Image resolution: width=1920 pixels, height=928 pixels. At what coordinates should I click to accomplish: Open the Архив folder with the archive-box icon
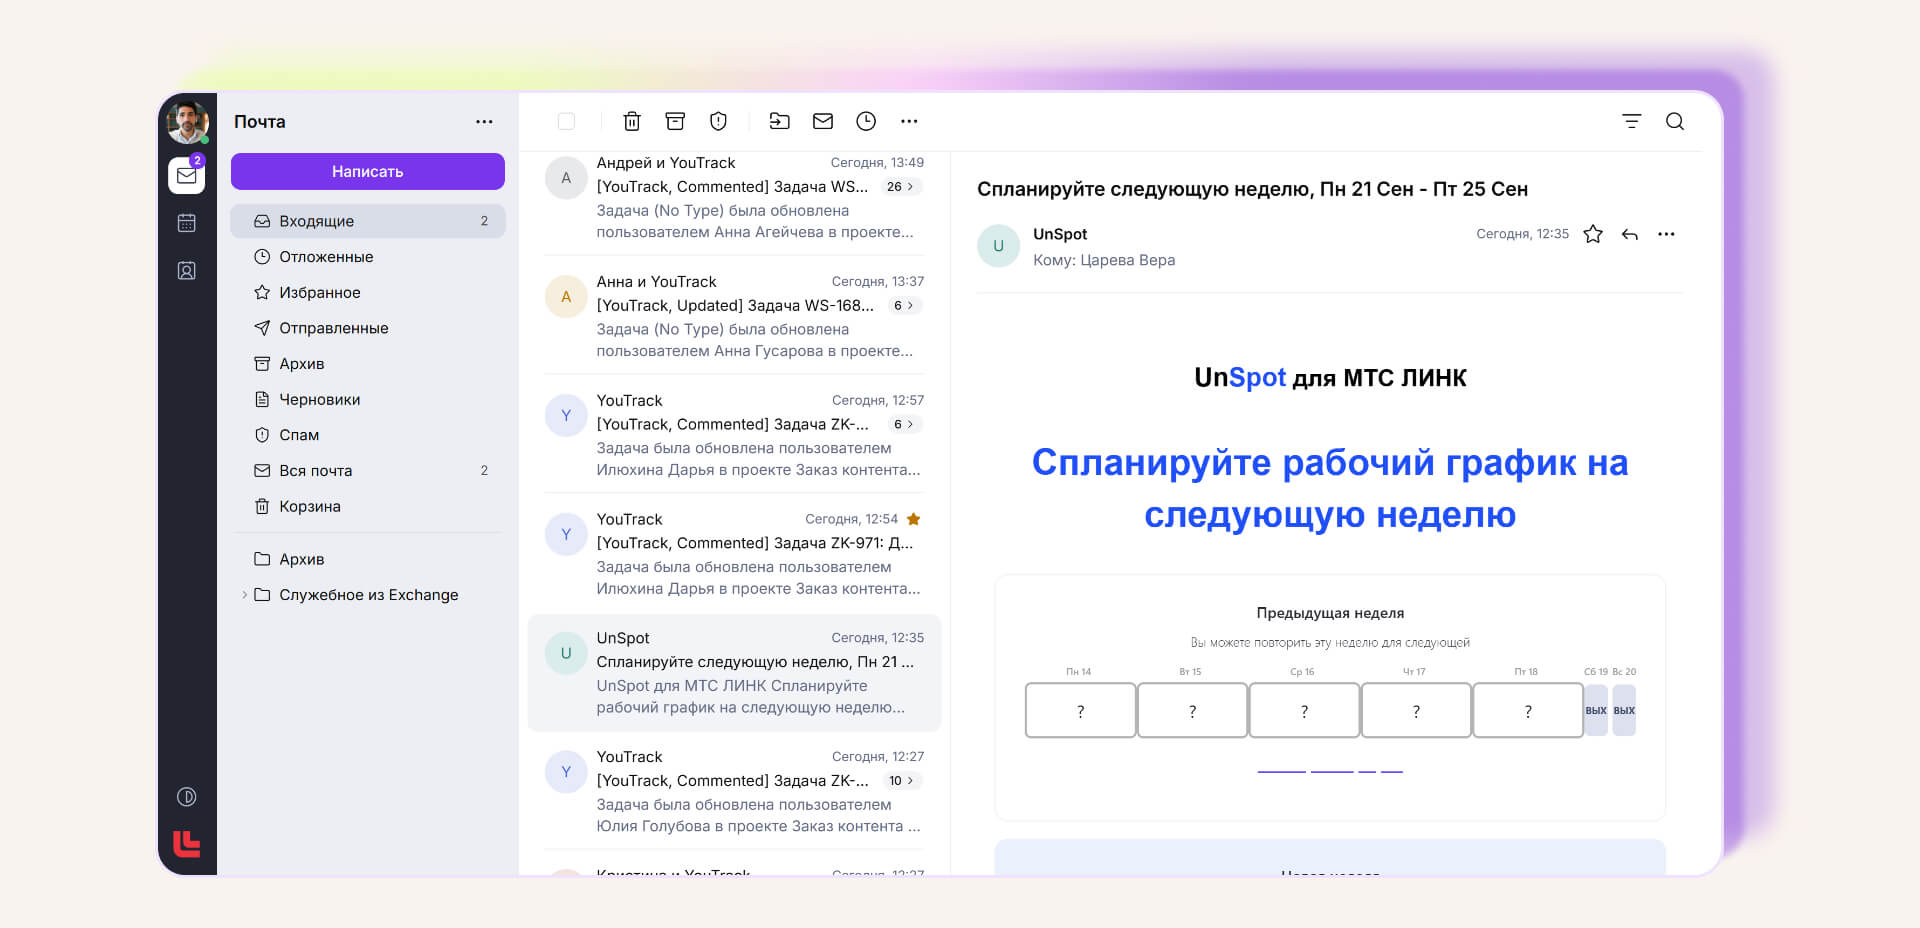[x=368, y=364]
